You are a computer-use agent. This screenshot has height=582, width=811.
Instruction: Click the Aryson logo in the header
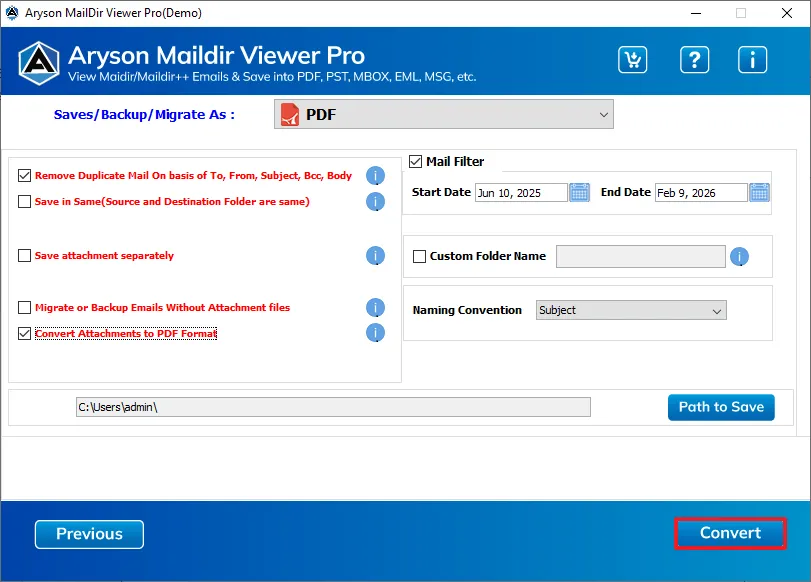click(x=39, y=63)
